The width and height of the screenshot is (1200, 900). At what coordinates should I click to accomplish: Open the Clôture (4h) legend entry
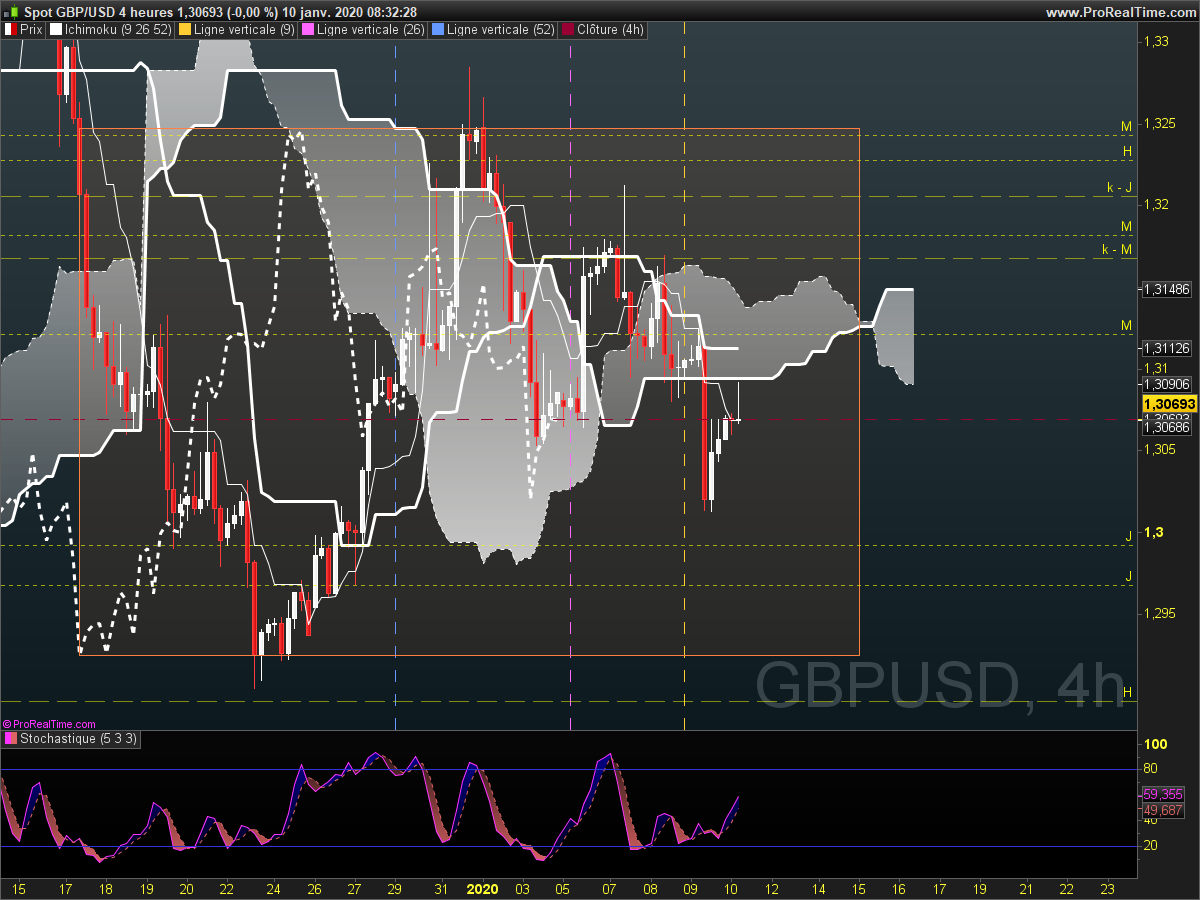[603, 30]
